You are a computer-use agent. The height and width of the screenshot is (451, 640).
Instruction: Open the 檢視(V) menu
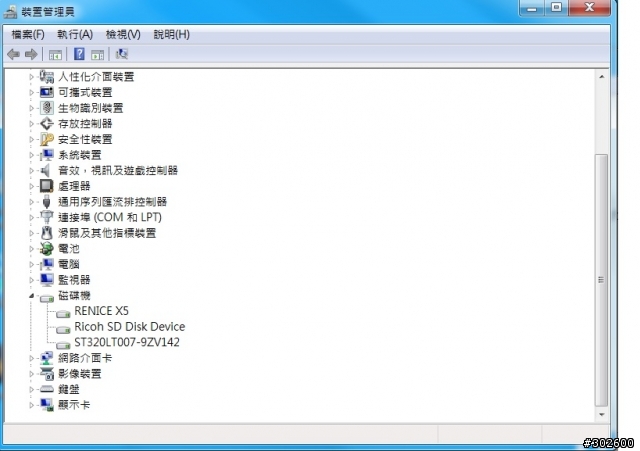coord(123,34)
